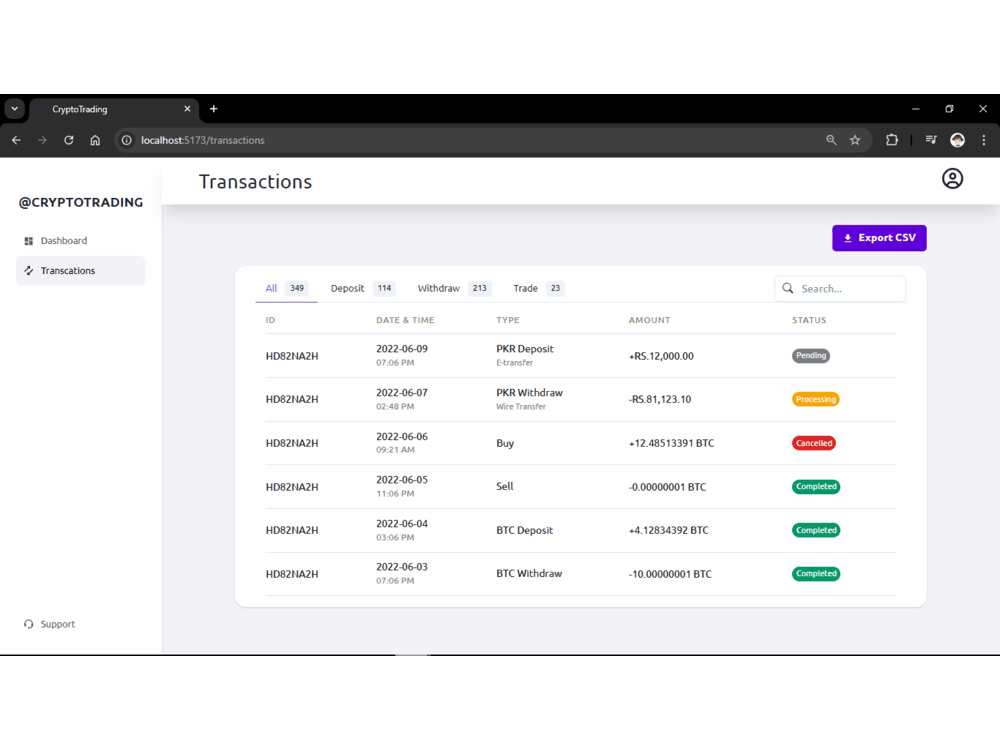Image resolution: width=1000 pixels, height=750 pixels.
Task: Bookmark this page with the star icon
Action: click(x=855, y=140)
